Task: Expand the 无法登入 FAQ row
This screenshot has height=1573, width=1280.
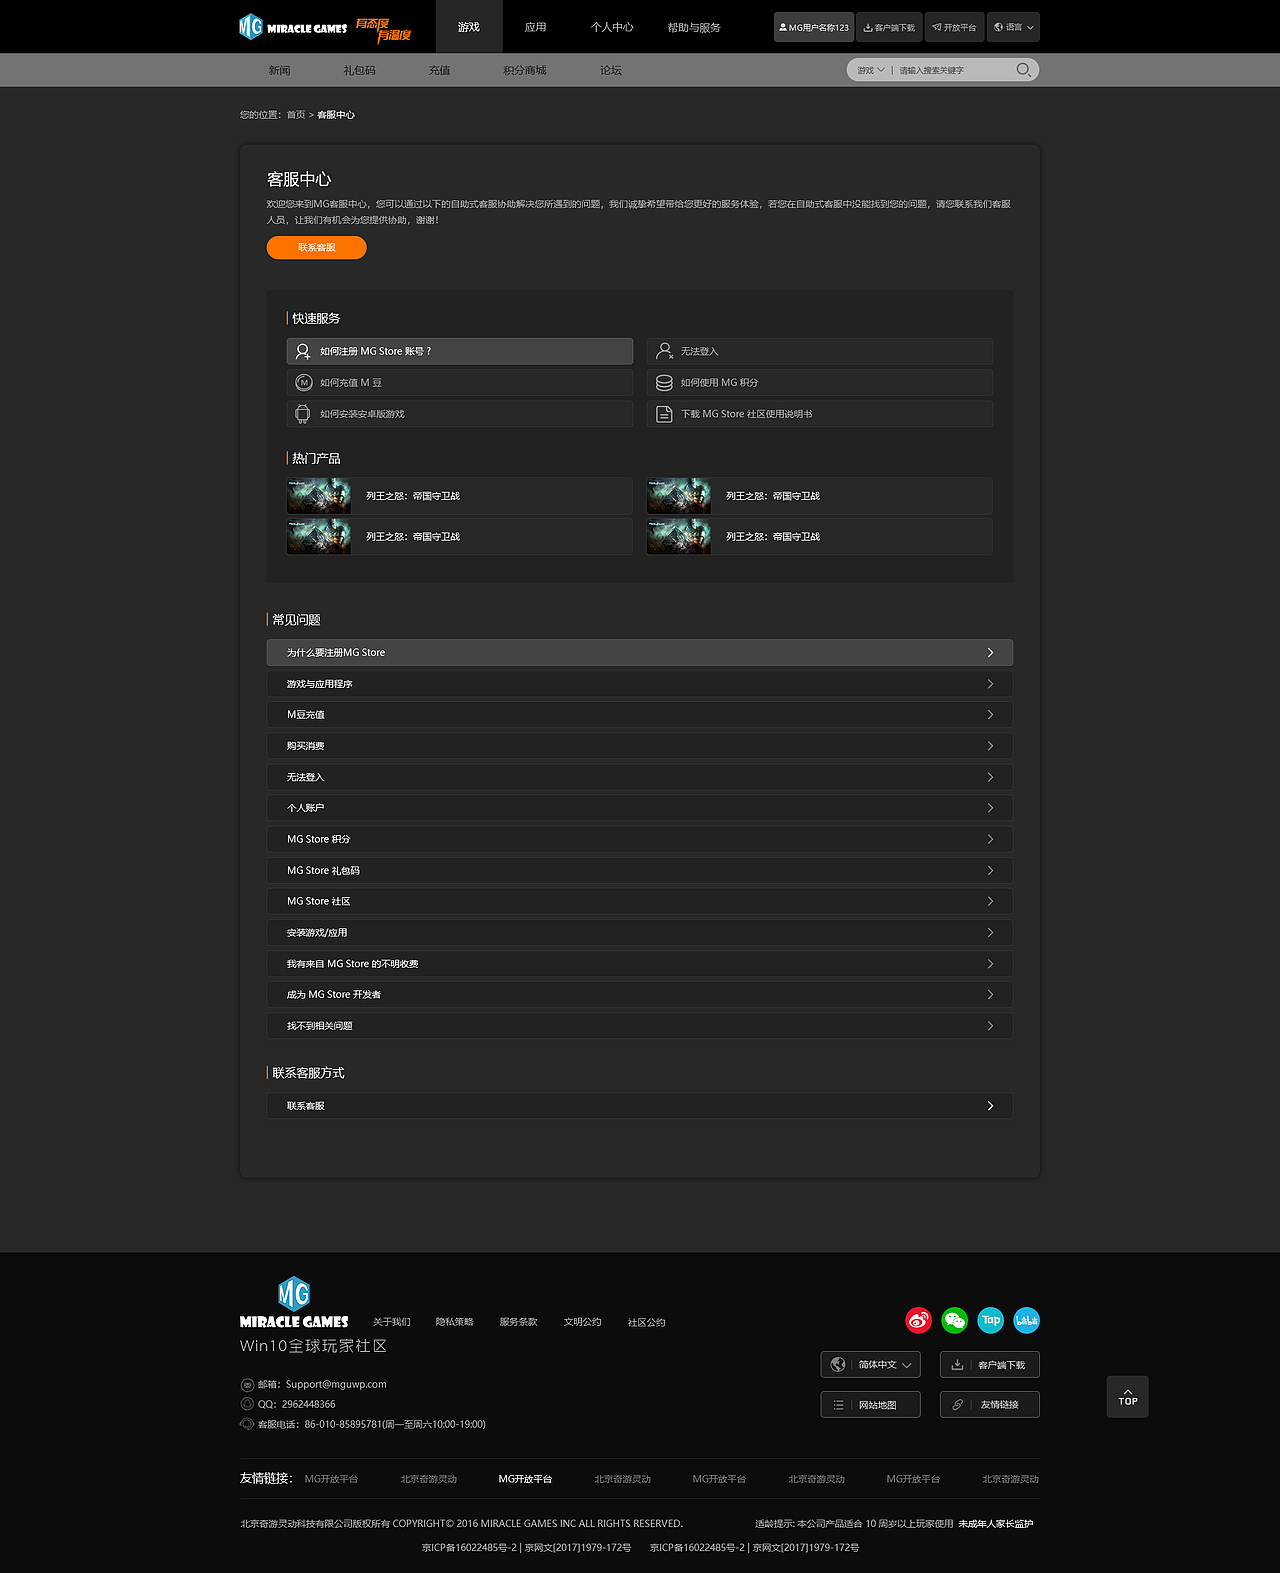Action: click(640, 777)
